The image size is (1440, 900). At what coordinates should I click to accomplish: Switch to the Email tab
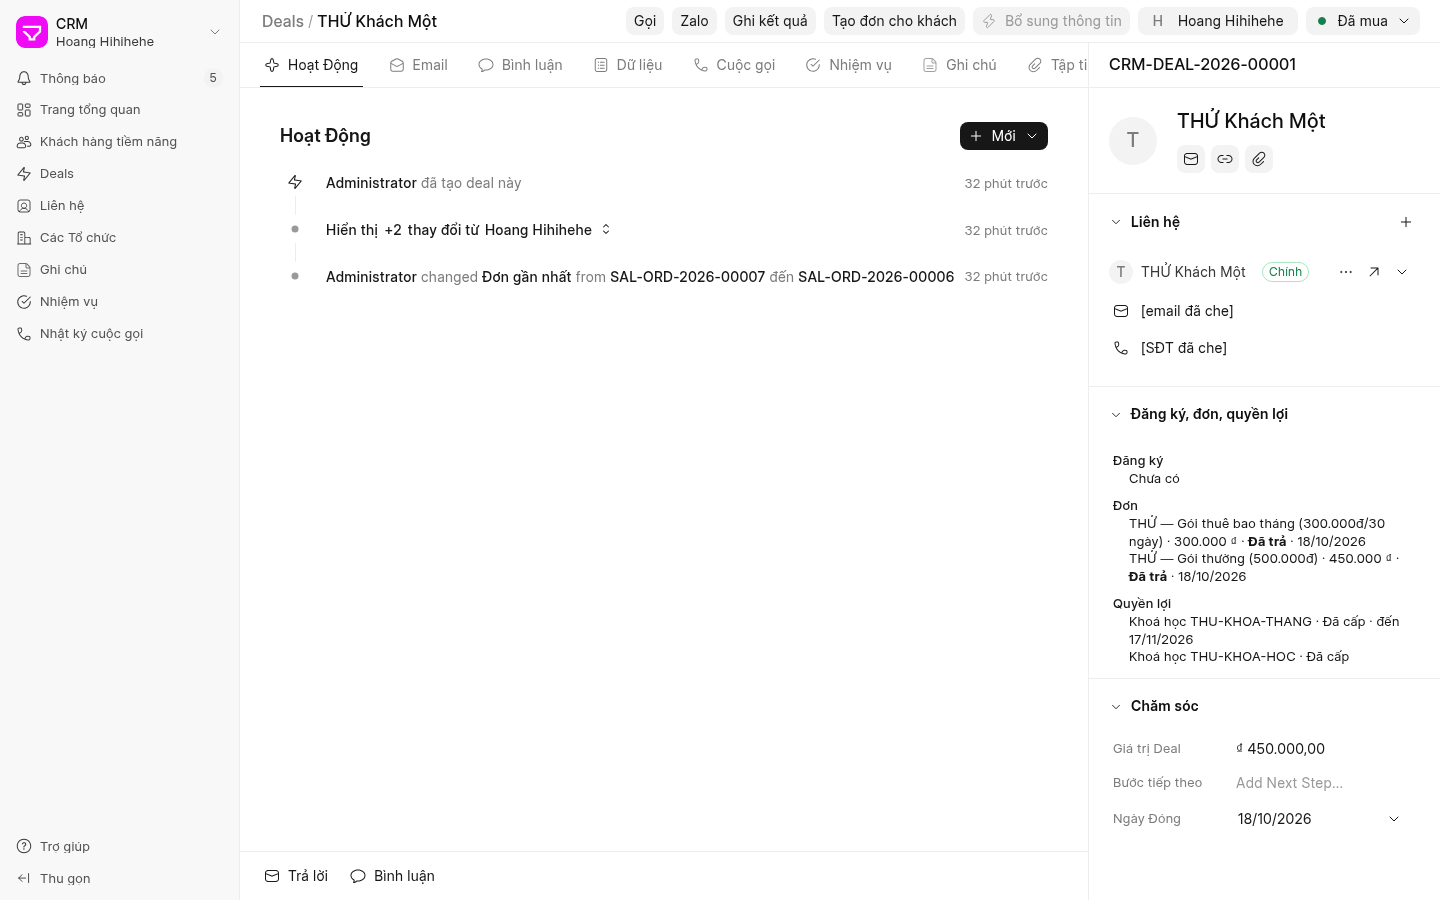(419, 65)
